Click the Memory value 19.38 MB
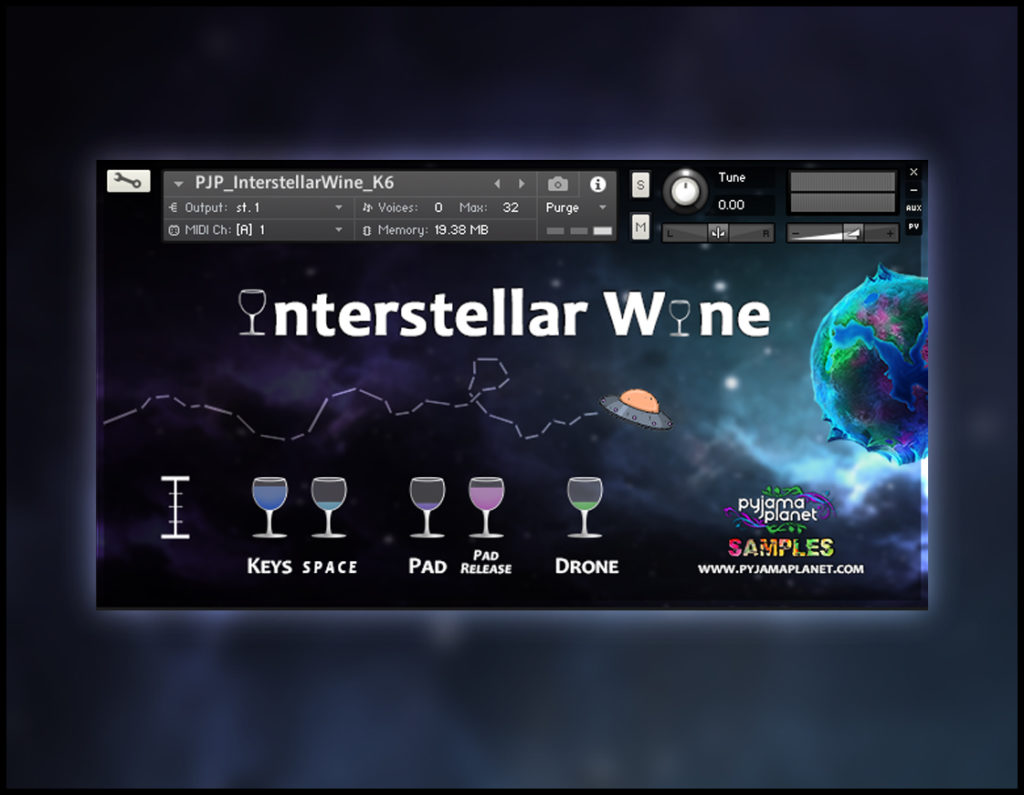This screenshot has height=795, width=1024. click(461, 230)
